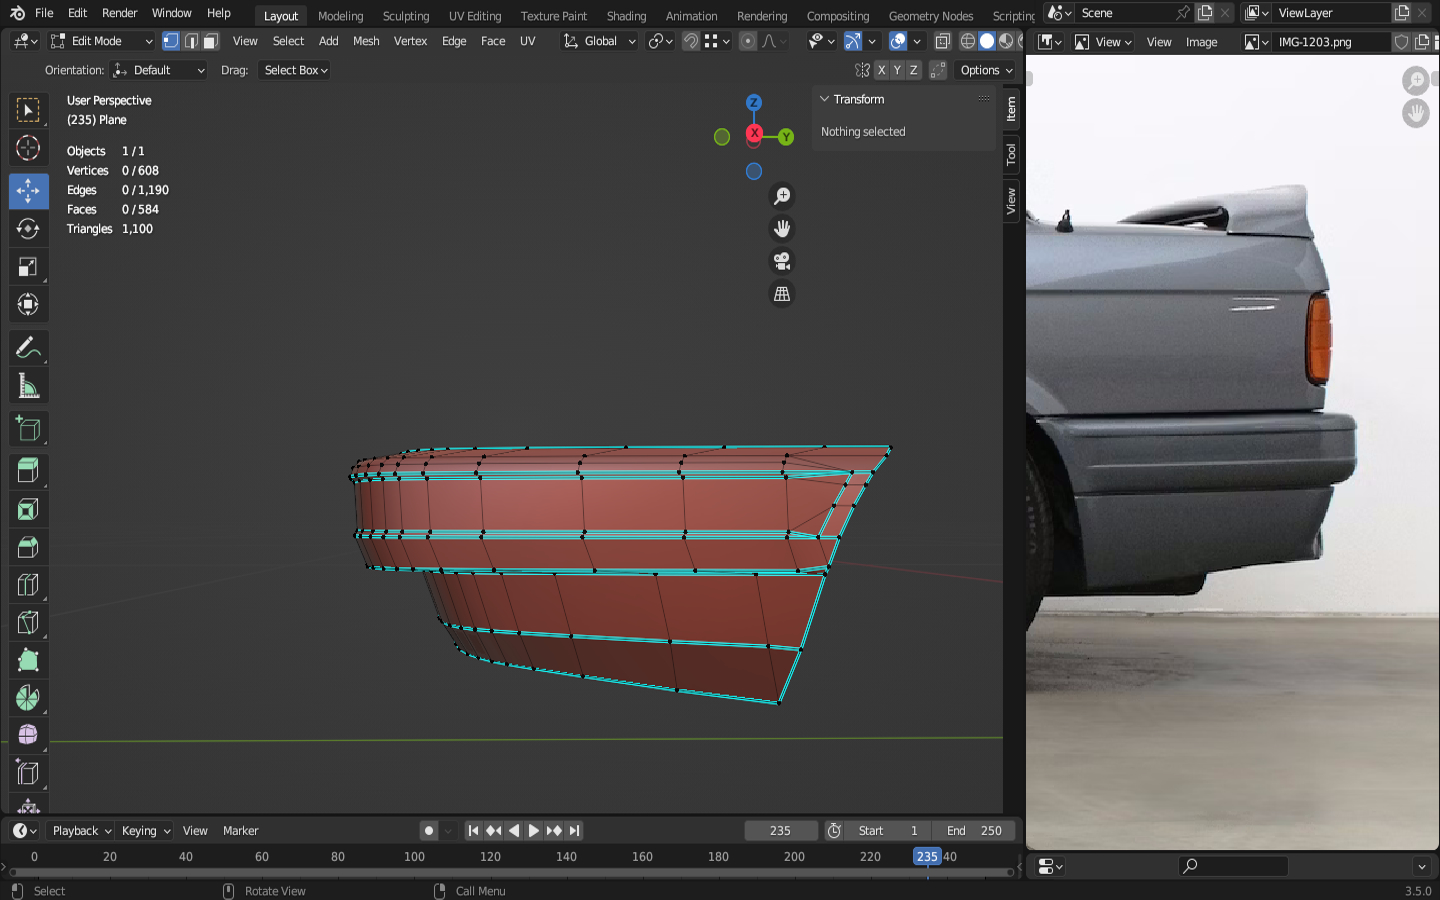Toggle perspective/orthographic grid view icon
The width and height of the screenshot is (1440, 900).
[782, 294]
